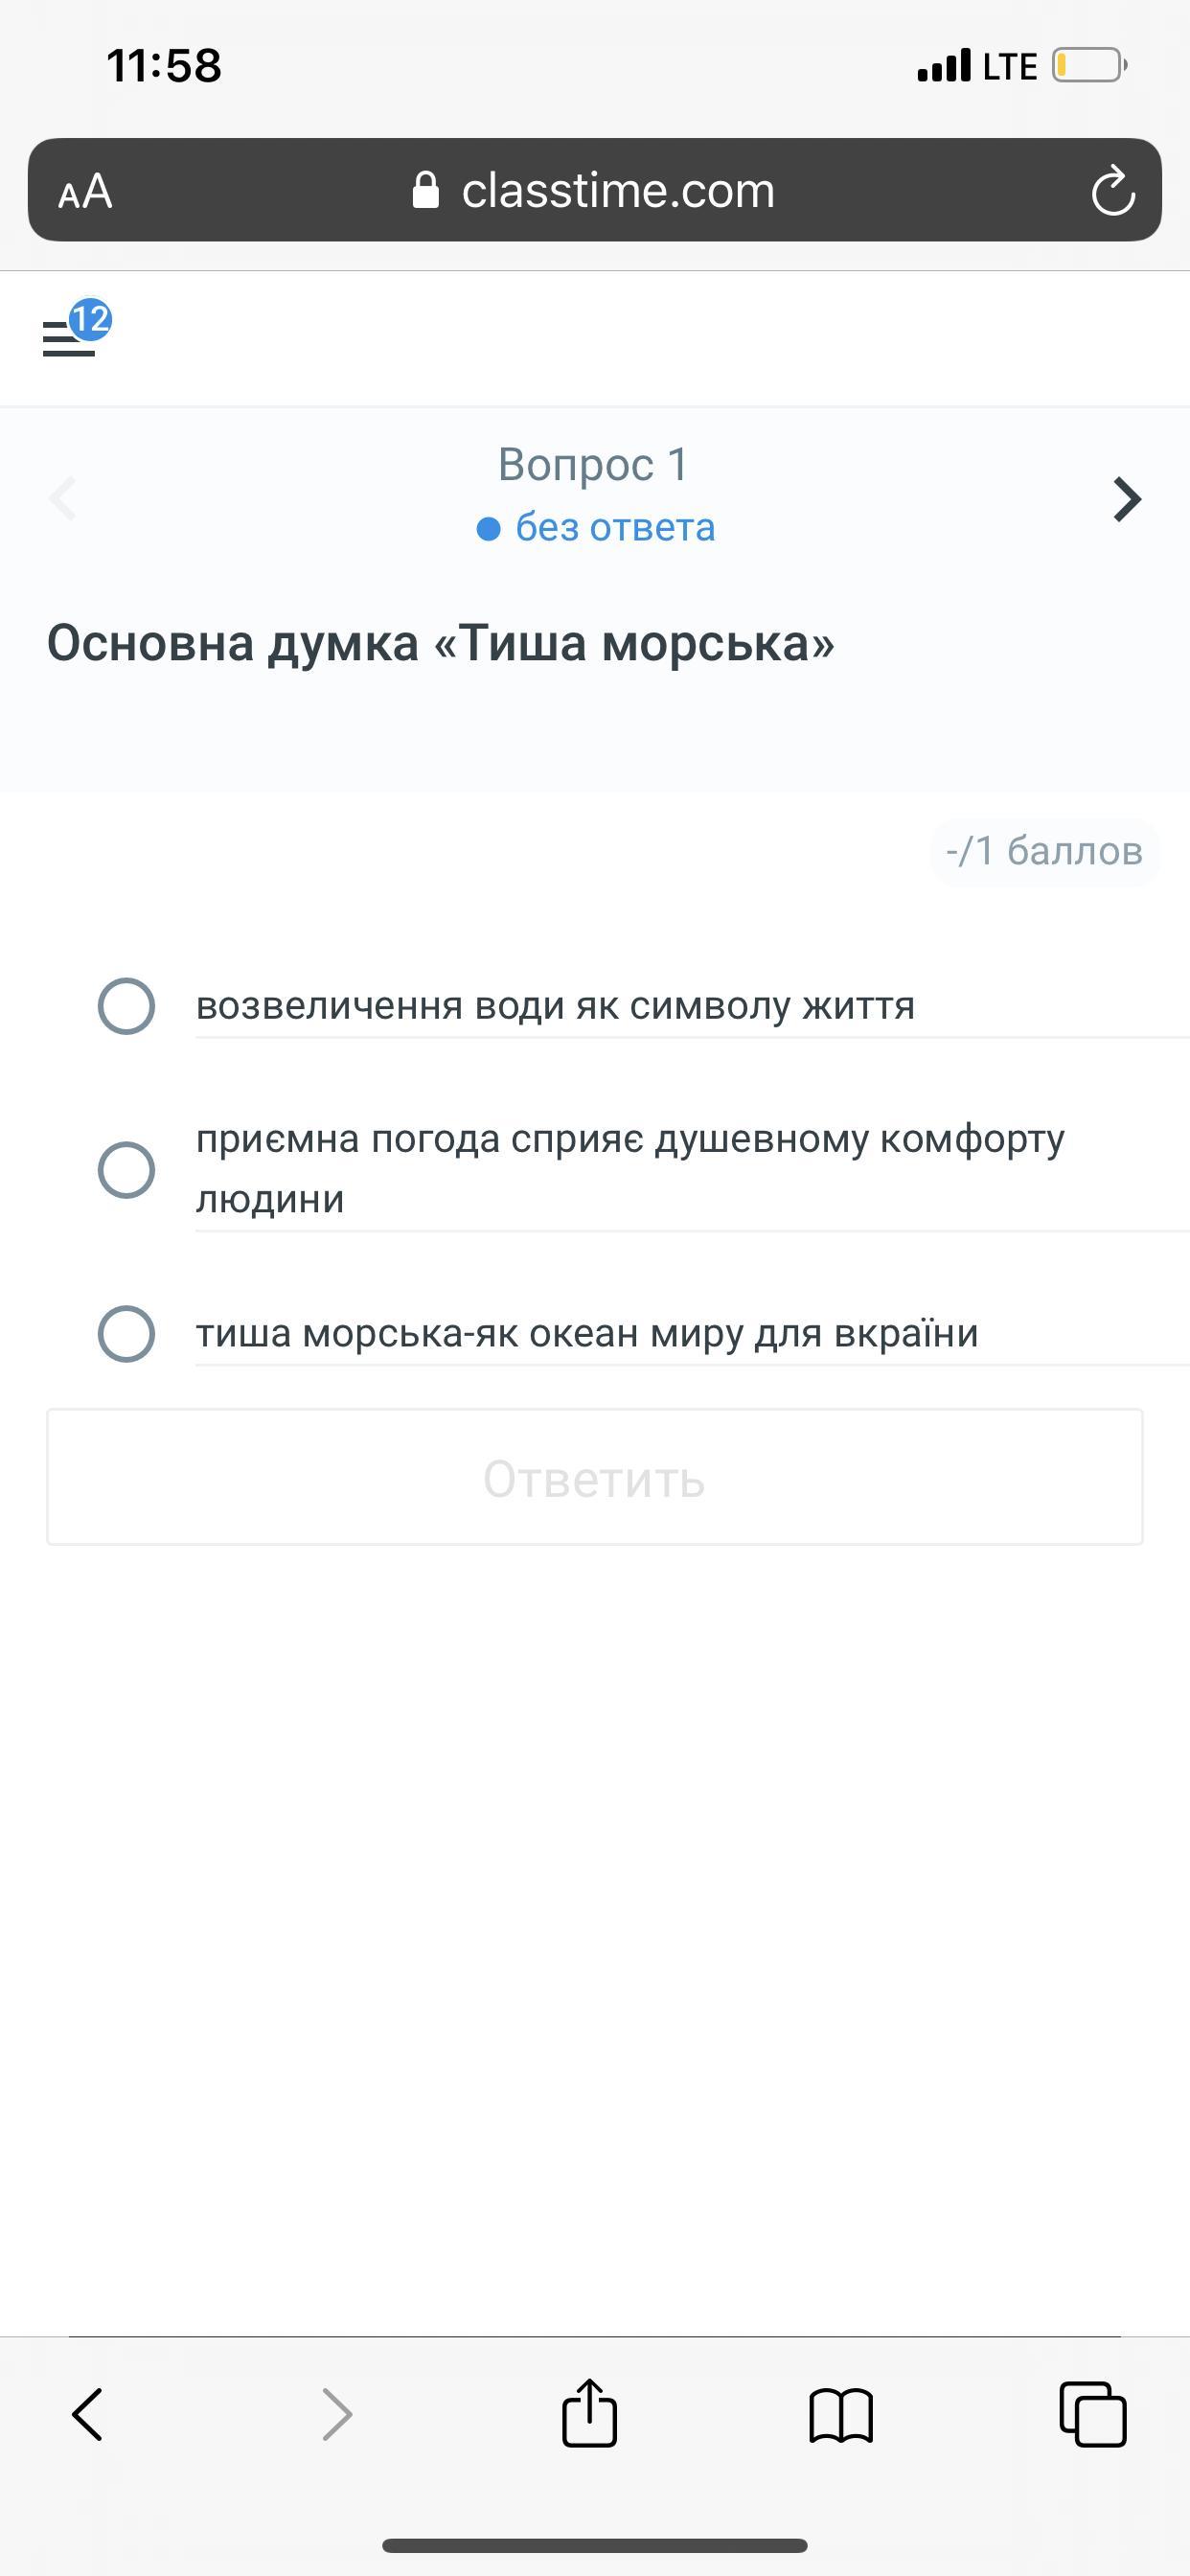Show open tabs in Safari
The image size is (1190, 2576).
pyautogui.click(x=1092, y=2415)
